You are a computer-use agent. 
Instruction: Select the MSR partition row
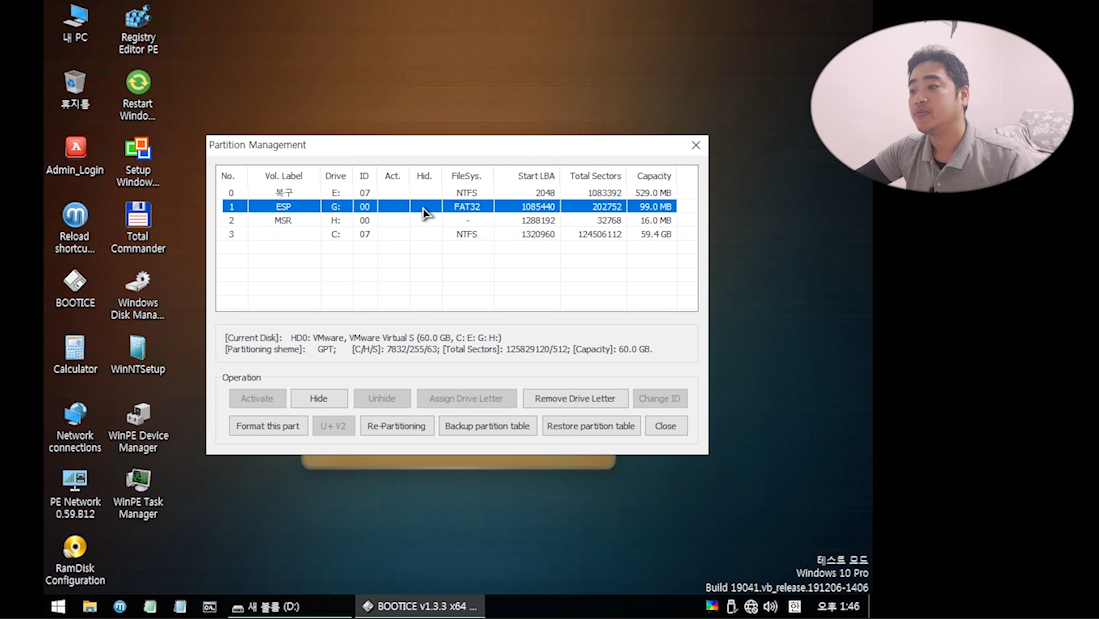449,220
